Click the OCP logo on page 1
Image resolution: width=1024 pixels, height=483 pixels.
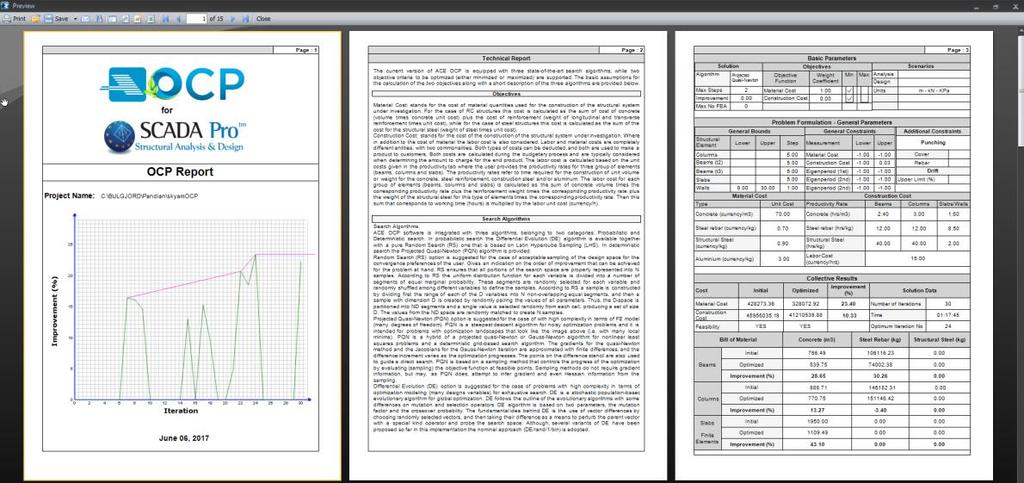click(172, 84)
